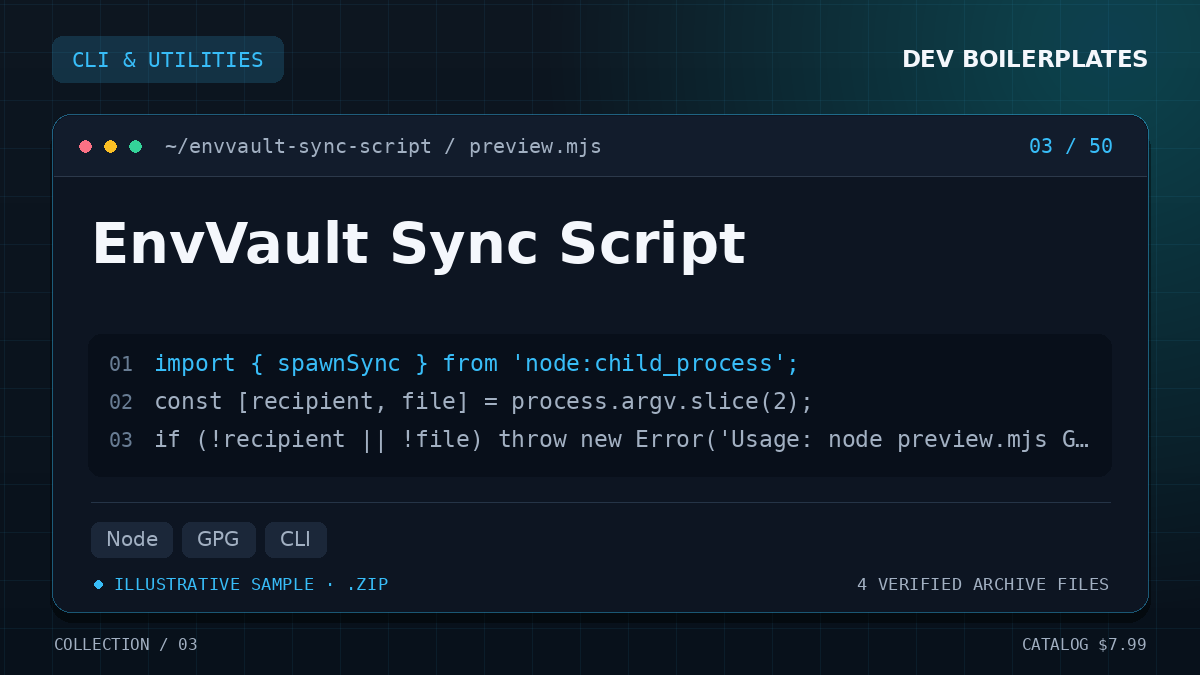The width and height of the screenshot is (1200, 675).
Task: Select the CLI & UTILITIES category badge
Action: 168,60
